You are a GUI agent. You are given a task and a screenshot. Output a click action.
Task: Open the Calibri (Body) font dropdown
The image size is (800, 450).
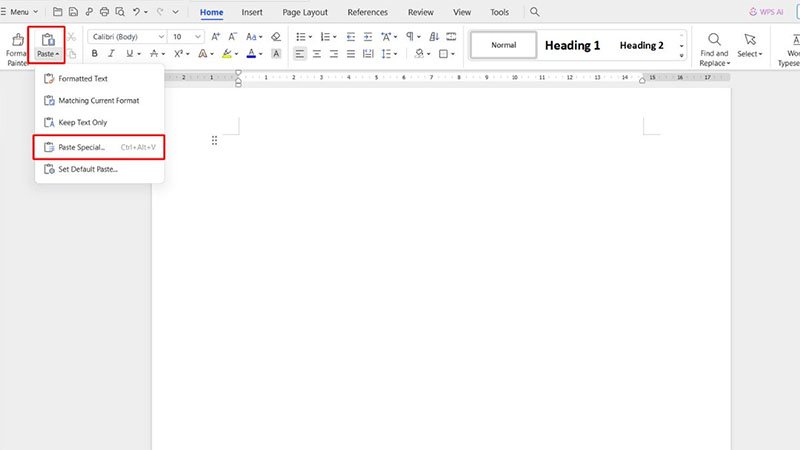coord(161,37)
